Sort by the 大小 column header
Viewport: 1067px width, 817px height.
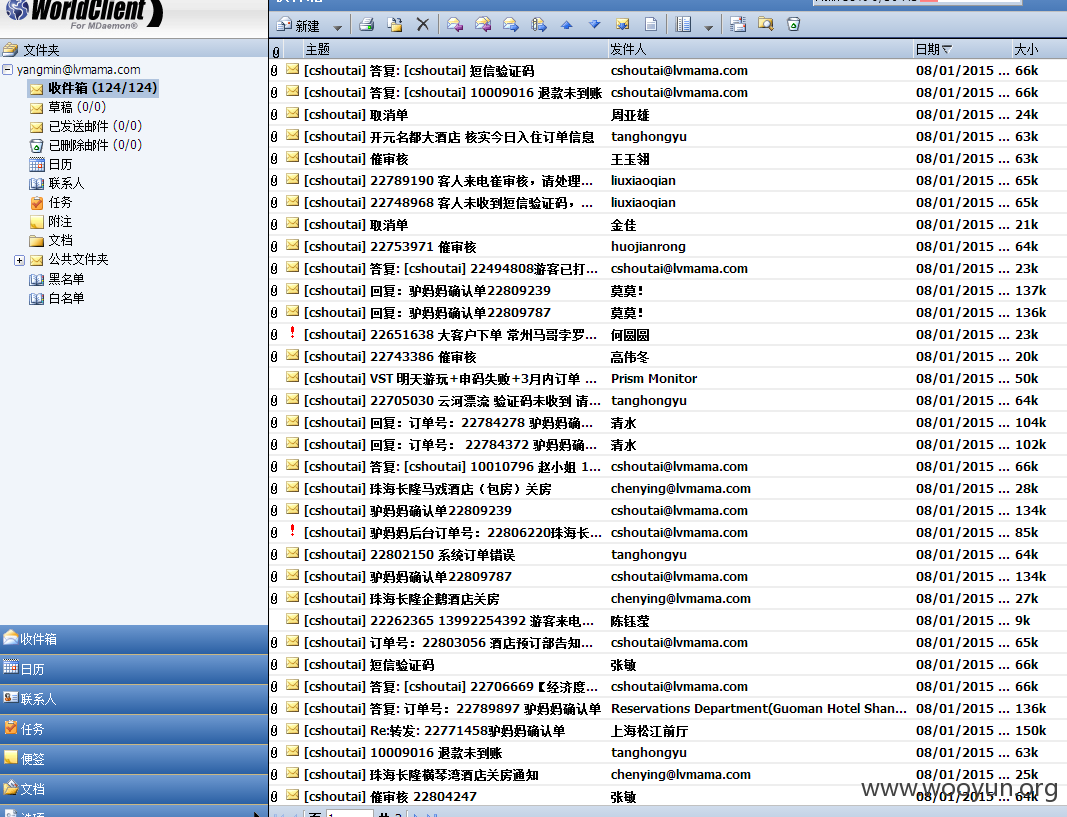tap(1038, 50)
